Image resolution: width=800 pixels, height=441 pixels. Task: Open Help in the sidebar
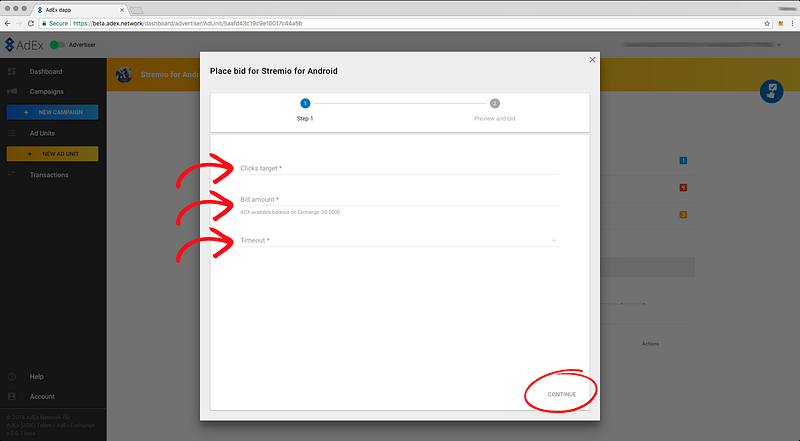click(x=36, y=377)
